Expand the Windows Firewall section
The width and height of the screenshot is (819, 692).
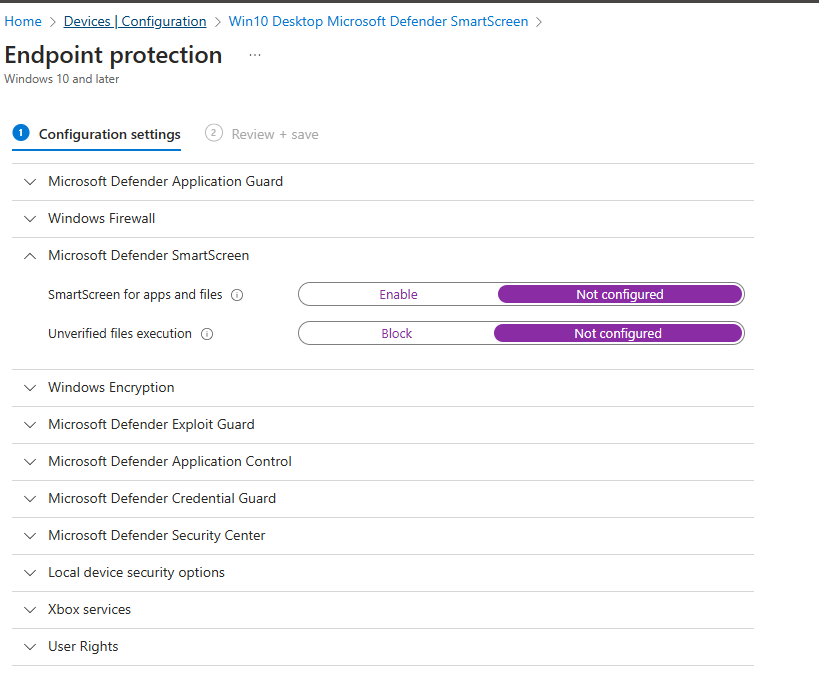pos(101,219)
